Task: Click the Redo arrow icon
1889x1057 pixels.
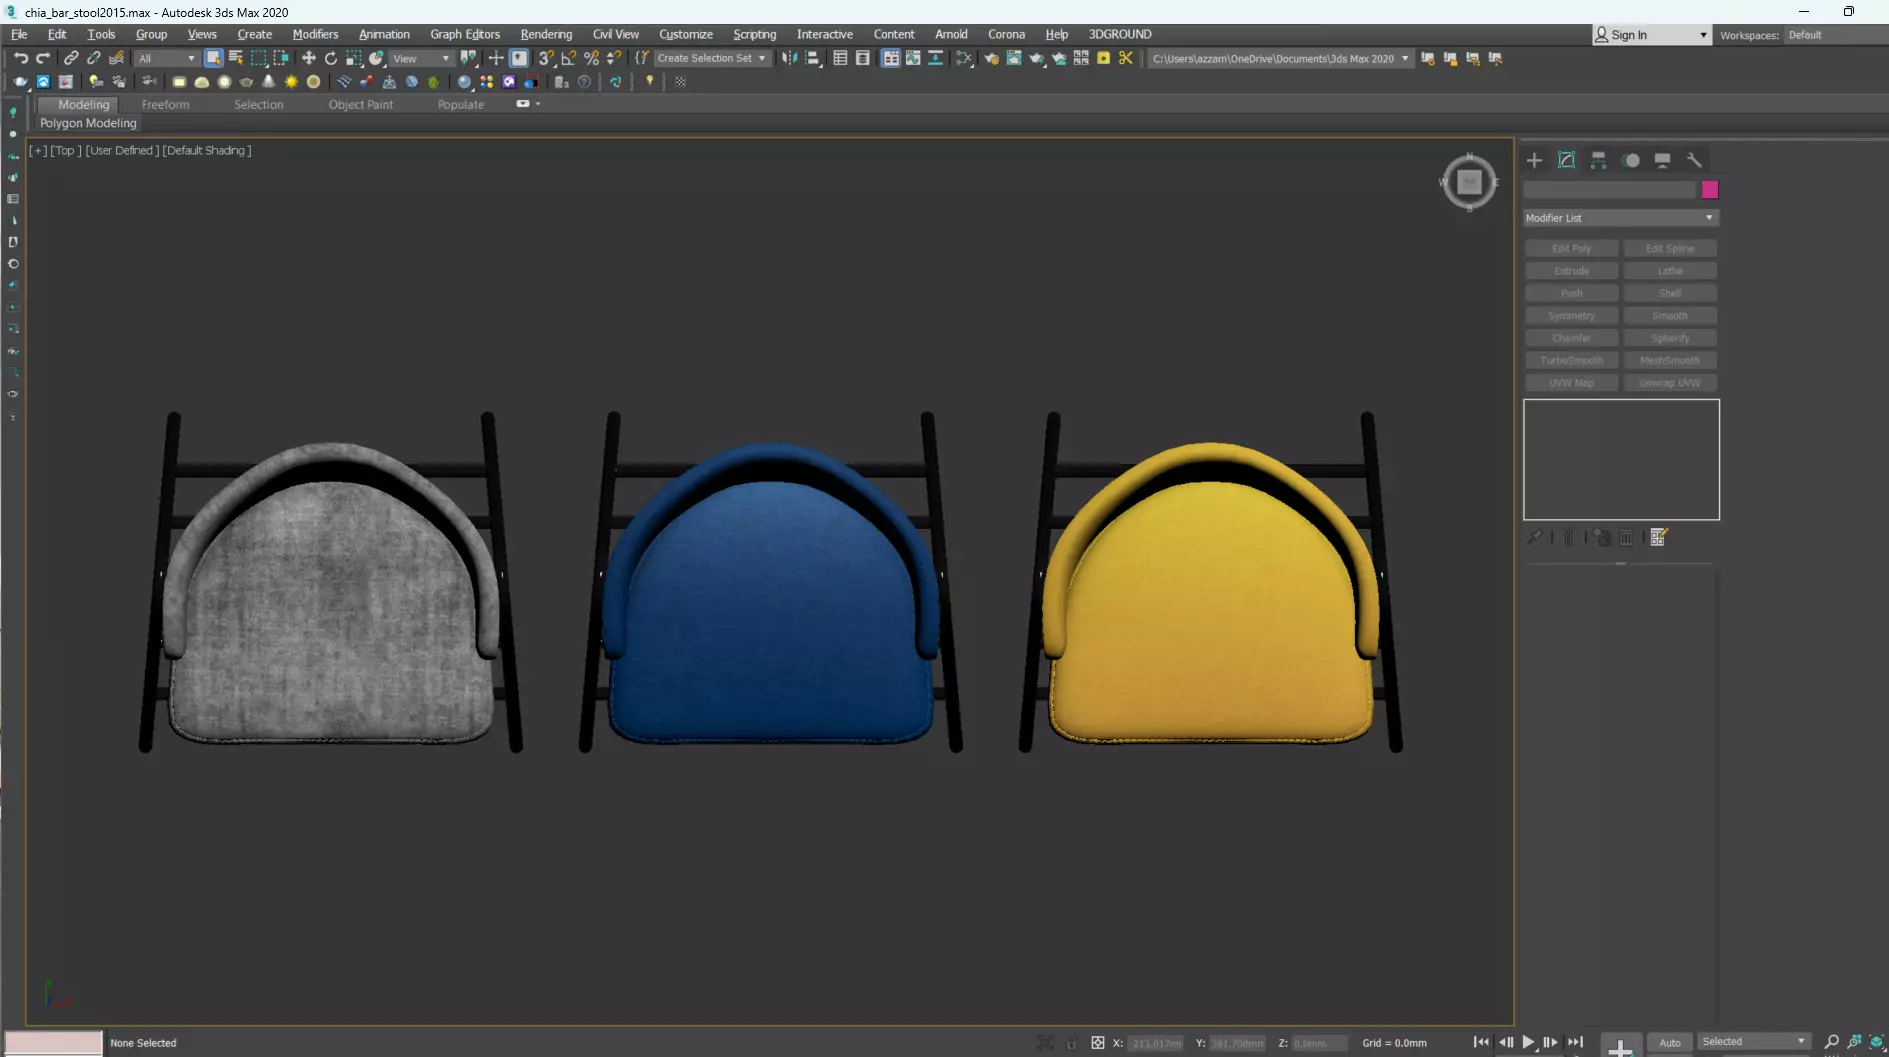Action: coord(43,58)
